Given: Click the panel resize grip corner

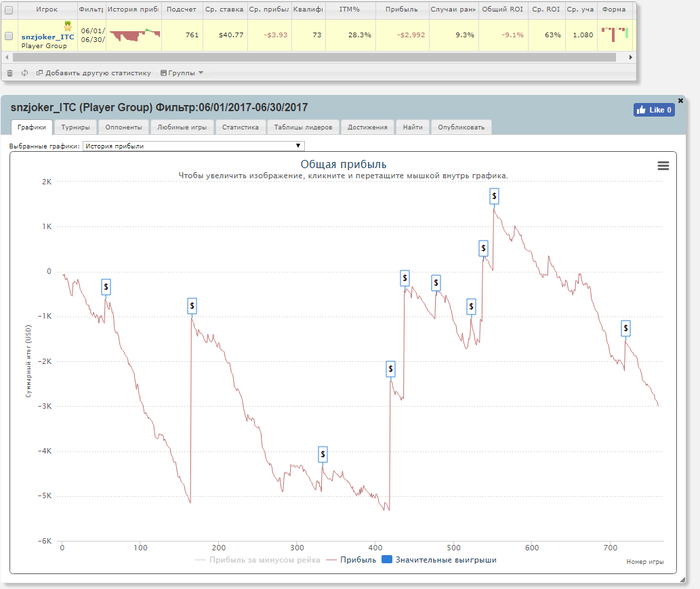Looking at the screenshot, I should click(x=683, y=580).
